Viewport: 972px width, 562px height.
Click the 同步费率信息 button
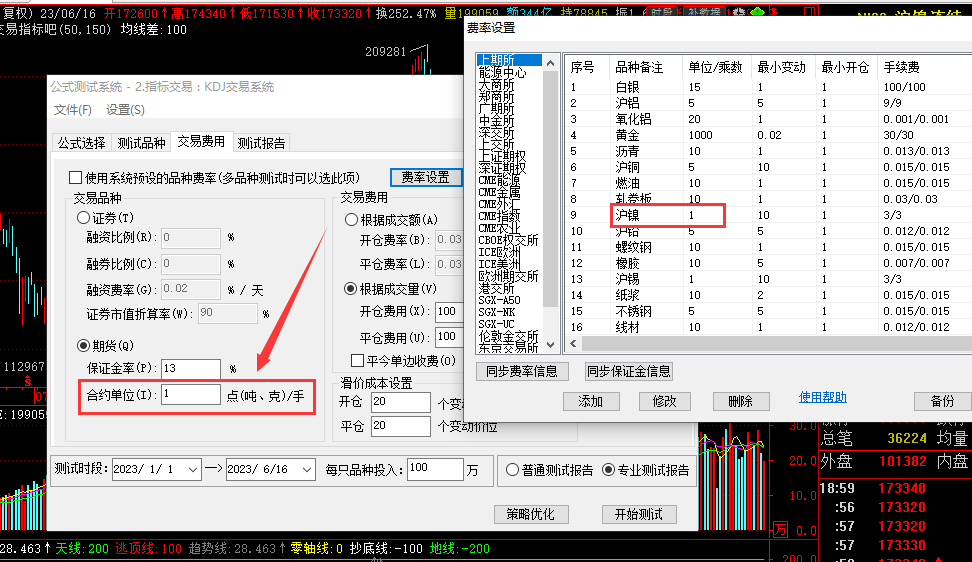(521, 371)
